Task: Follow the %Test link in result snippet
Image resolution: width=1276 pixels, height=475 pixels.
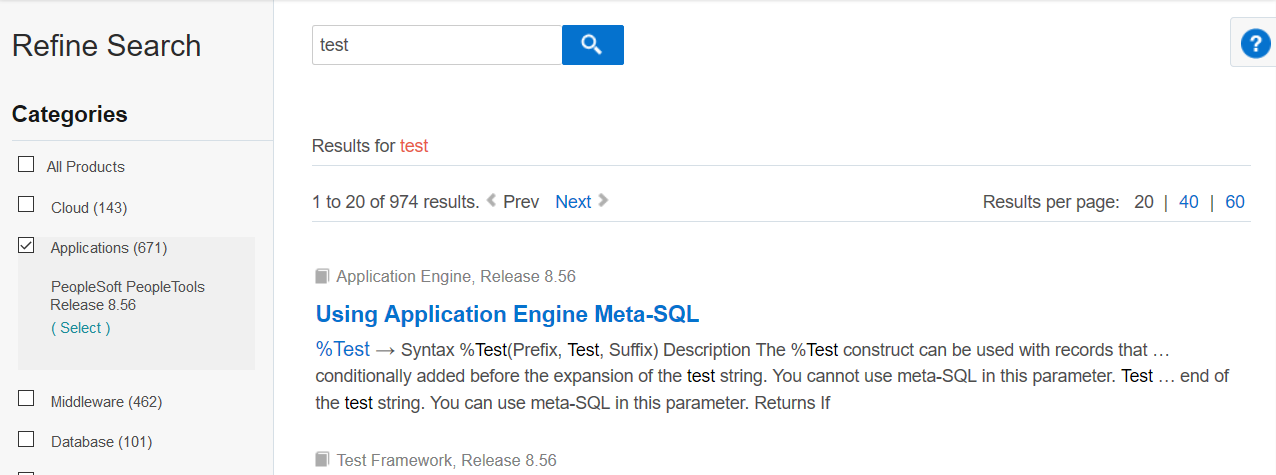Action: [342, 350]
